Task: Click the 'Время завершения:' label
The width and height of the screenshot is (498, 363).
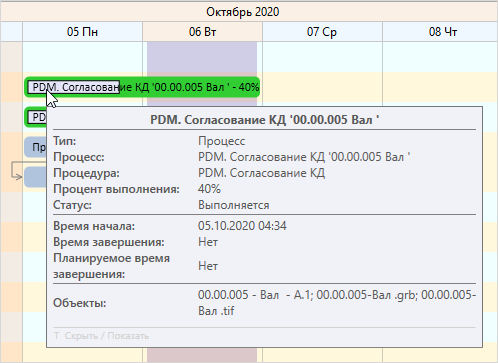Action: tap(109, 242)
